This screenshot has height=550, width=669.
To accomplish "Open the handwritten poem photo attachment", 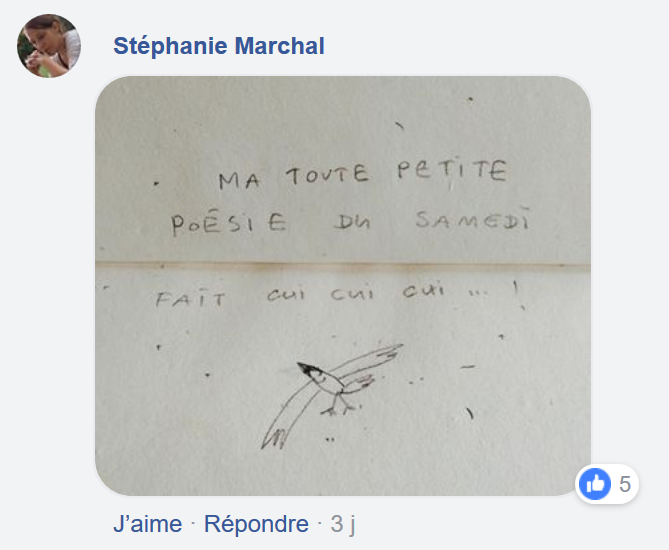I will (x=343, y=286).
